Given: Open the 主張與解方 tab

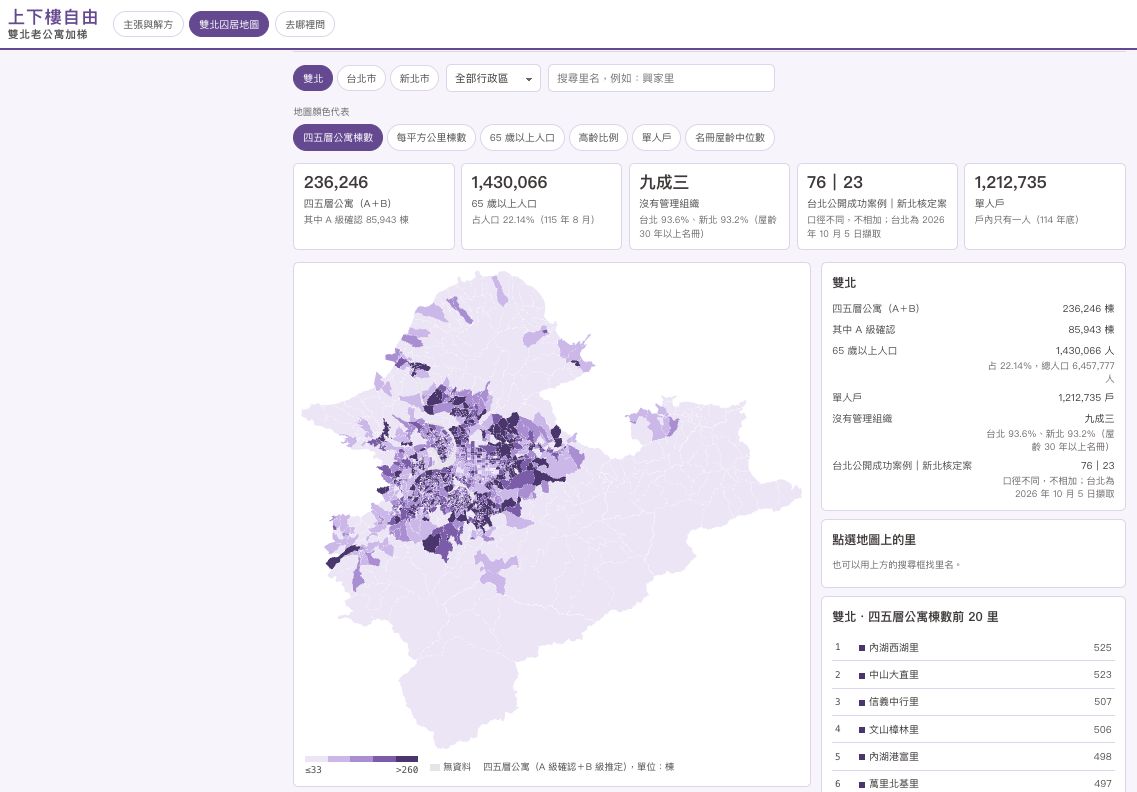Looking at the screenshot, I should tap(148, 24).
